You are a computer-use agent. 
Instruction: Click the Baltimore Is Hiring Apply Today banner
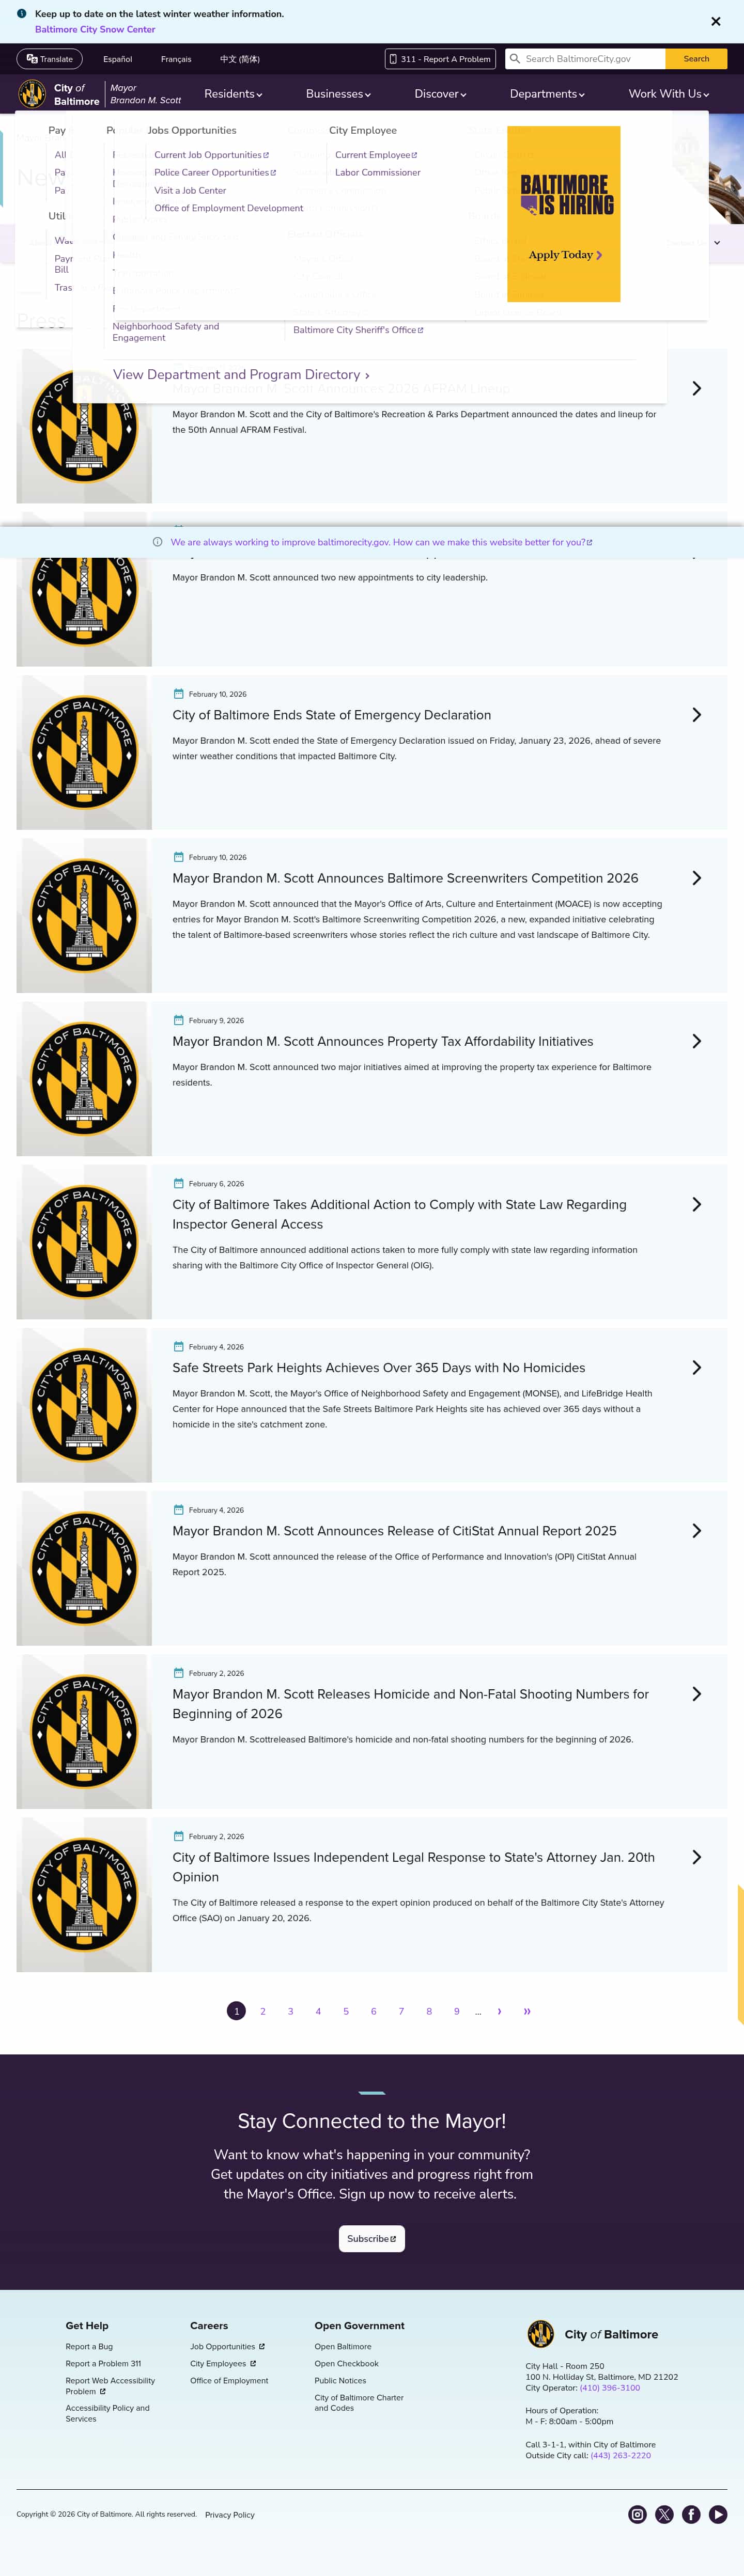coord(563,214)
